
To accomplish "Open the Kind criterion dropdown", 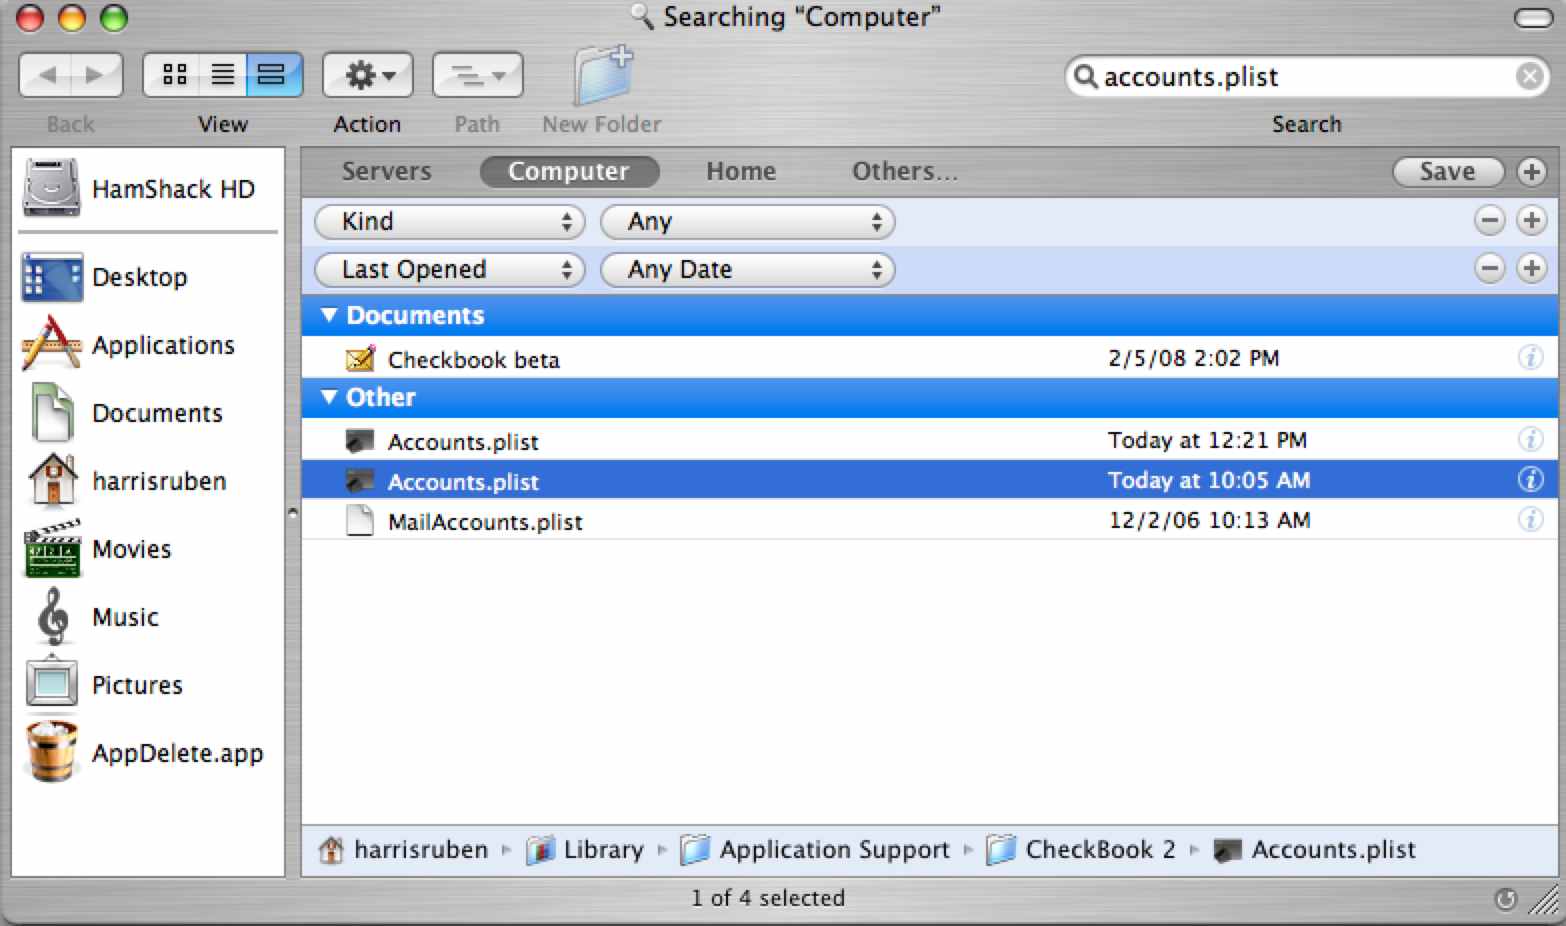I will point(449,221).
